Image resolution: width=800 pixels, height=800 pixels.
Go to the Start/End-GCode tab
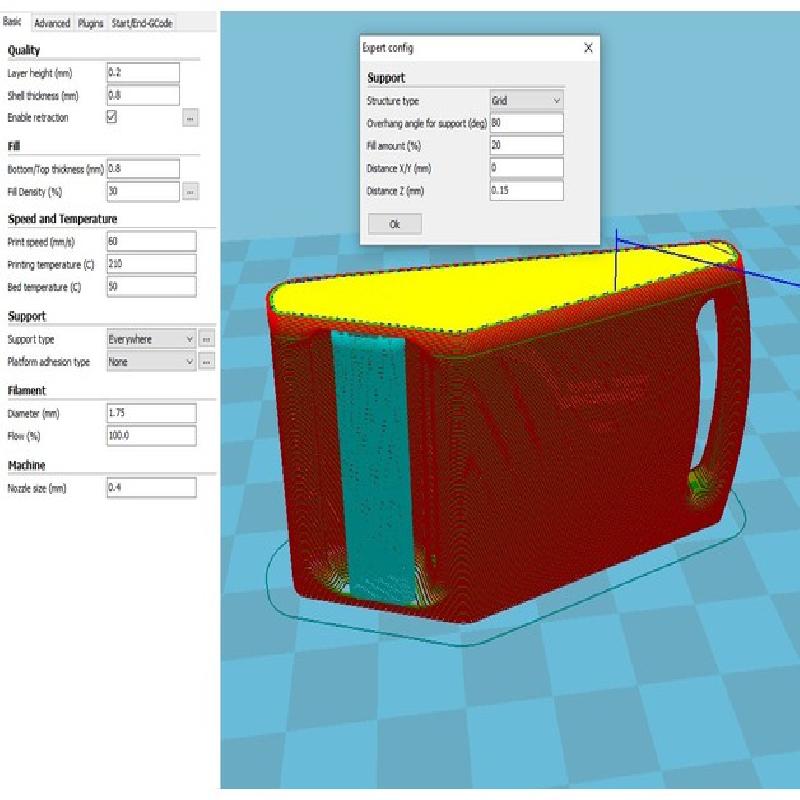point(141,23)
